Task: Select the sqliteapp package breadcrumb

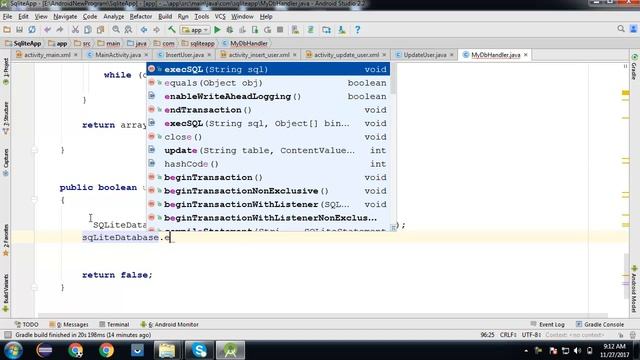Action: point(198,43)
